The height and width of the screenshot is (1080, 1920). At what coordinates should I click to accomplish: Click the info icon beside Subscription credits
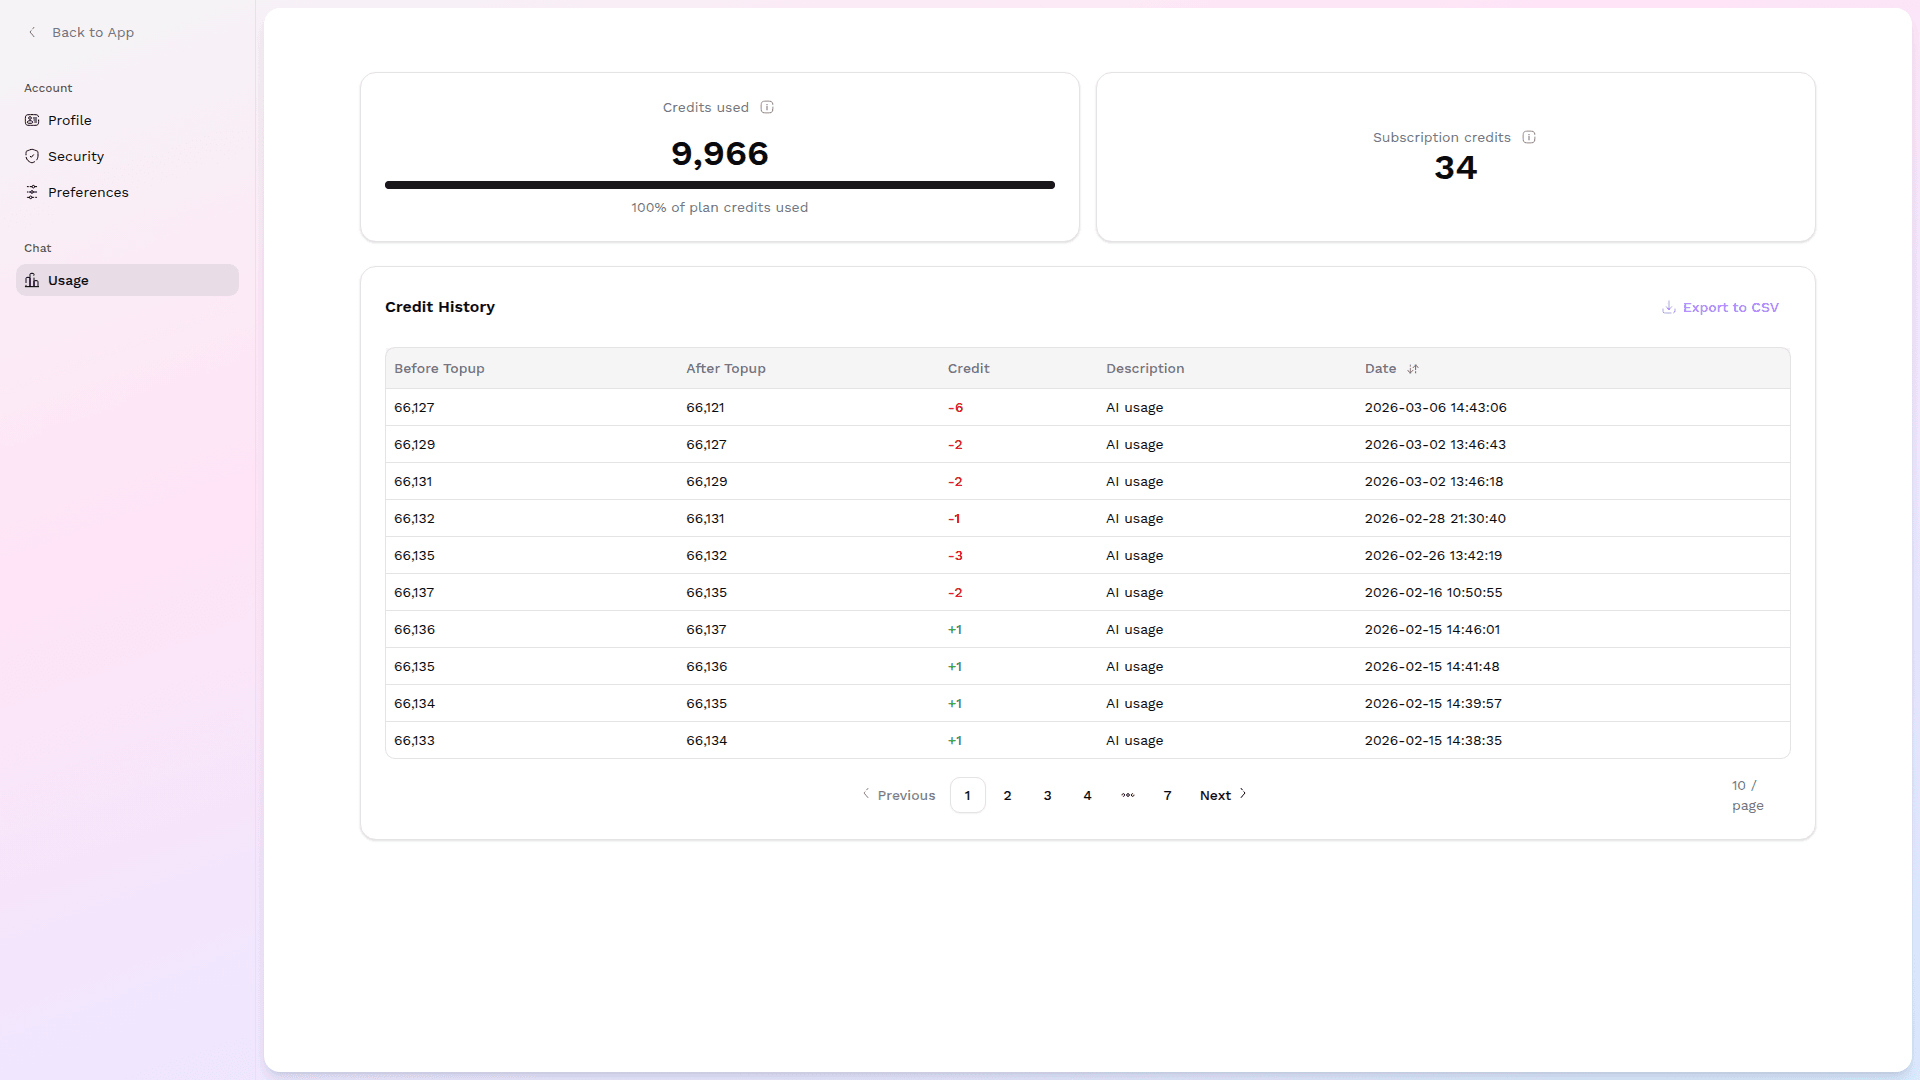(x=1529, y=137)
